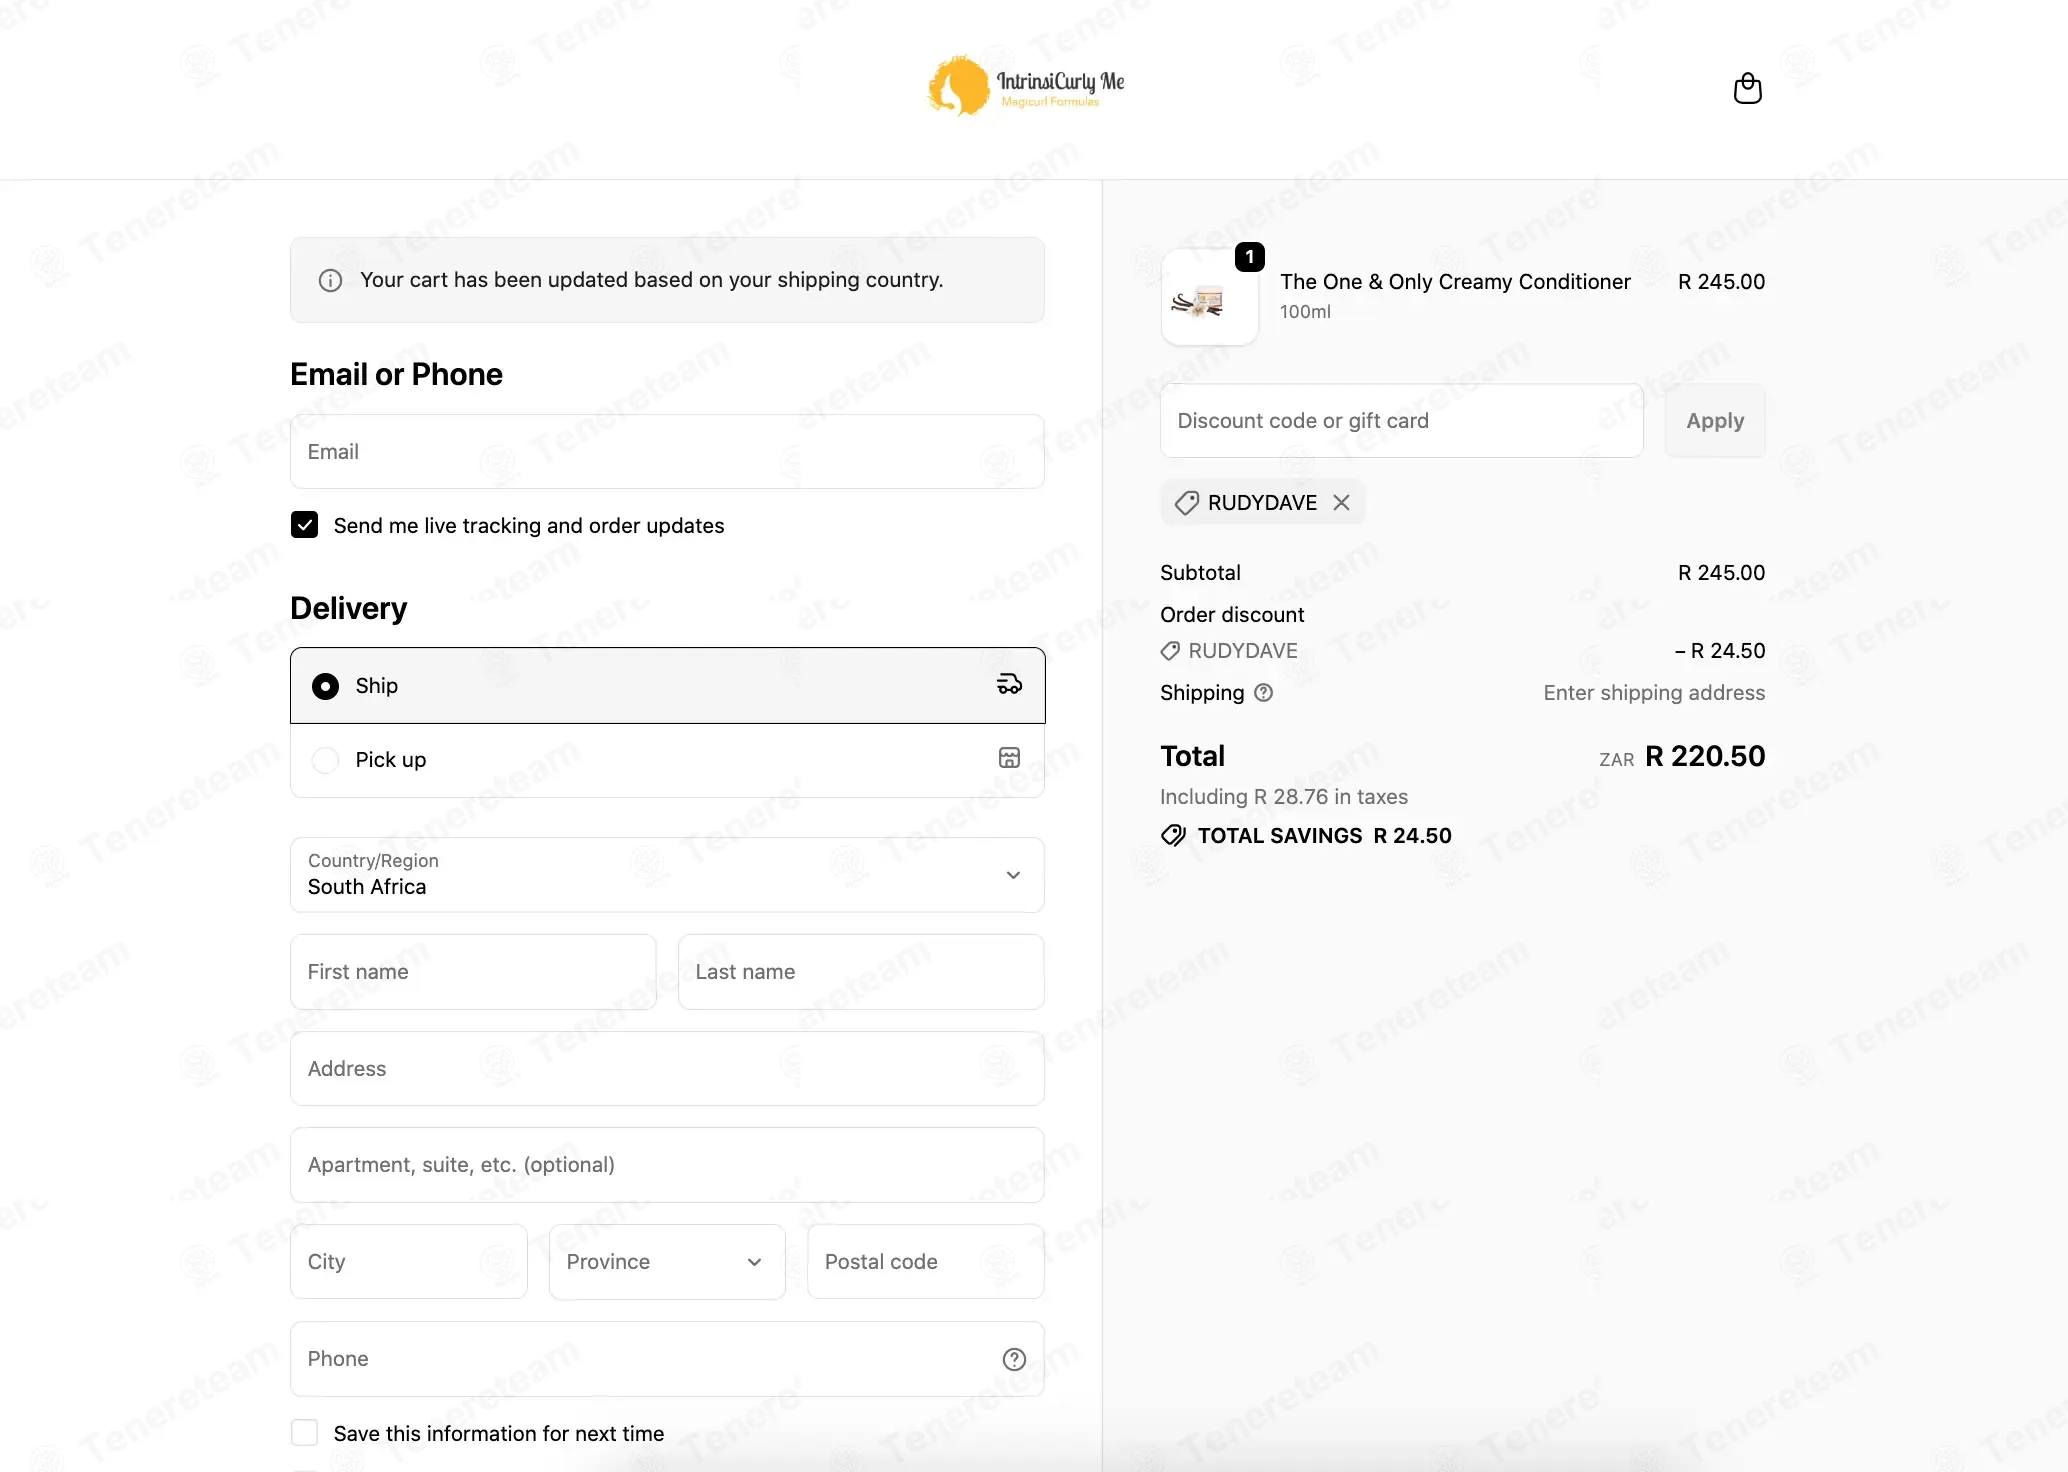Image resolution: width=2068 pixels, height=1472 pixels.
Task: Click the TOTAL SAVINGS R 24.50 text
Action: [x=1325, y=836]
